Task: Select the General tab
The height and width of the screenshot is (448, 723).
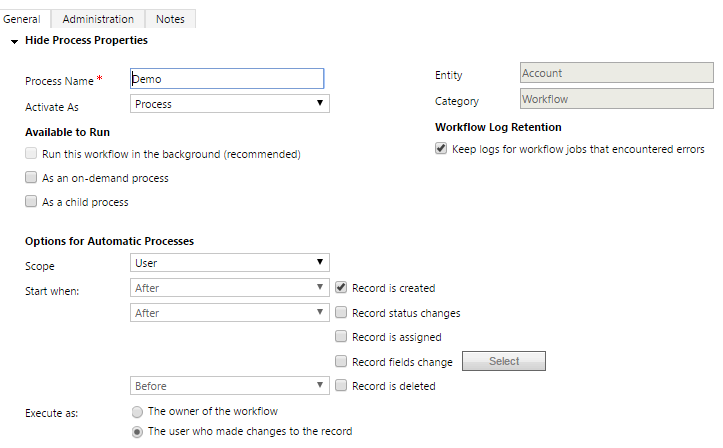Action: click(22, 19)
